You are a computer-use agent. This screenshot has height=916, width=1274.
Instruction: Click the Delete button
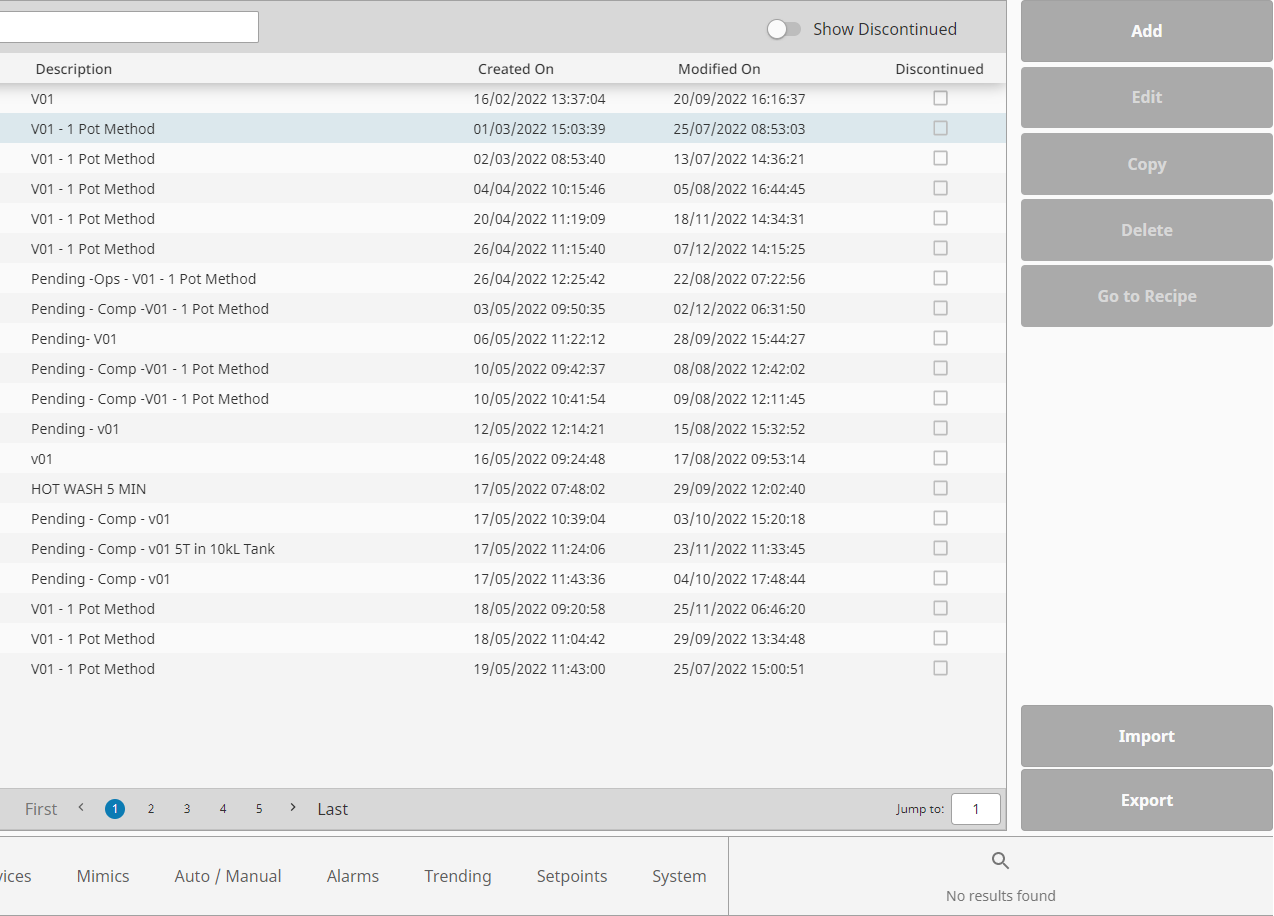[x=1146, y=230]
